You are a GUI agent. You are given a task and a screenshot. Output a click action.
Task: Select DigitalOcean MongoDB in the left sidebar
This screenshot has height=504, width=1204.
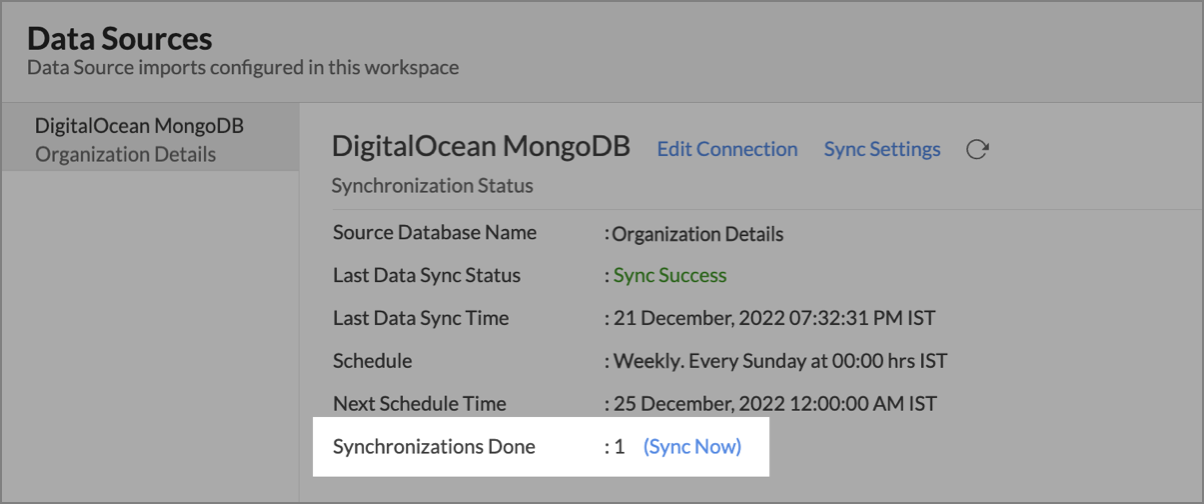point(139,126)
